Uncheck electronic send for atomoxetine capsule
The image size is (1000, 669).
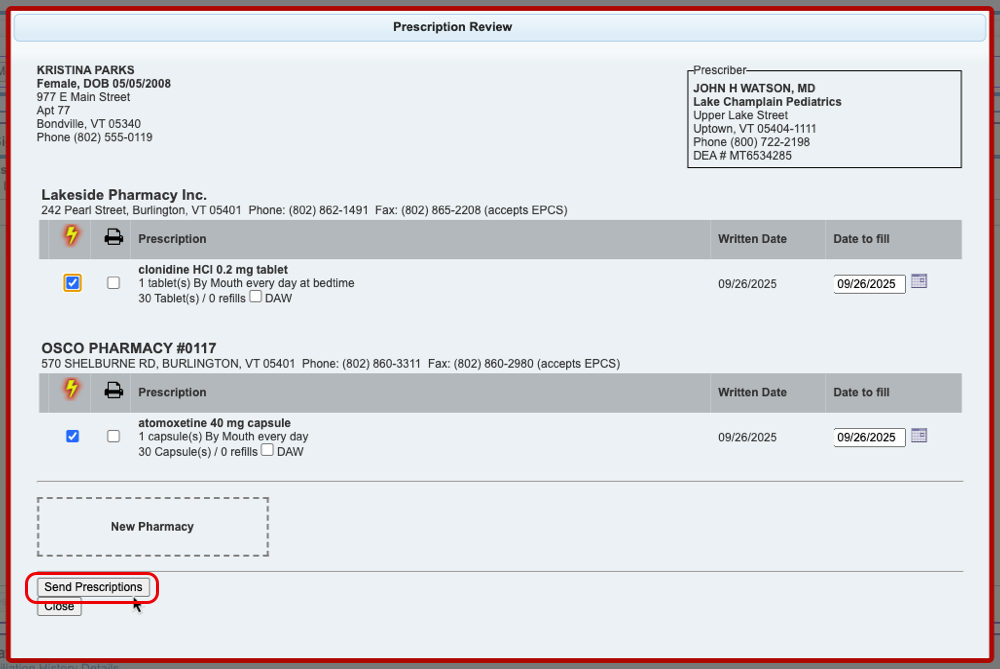coord(72,436)
